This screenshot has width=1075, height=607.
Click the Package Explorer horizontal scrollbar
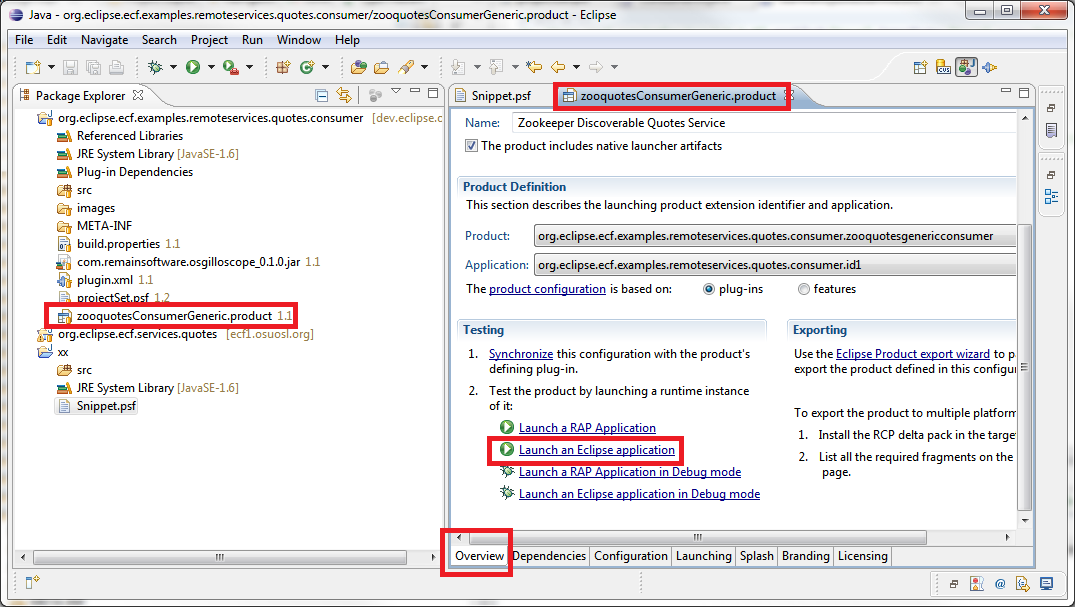click(219, 557)
